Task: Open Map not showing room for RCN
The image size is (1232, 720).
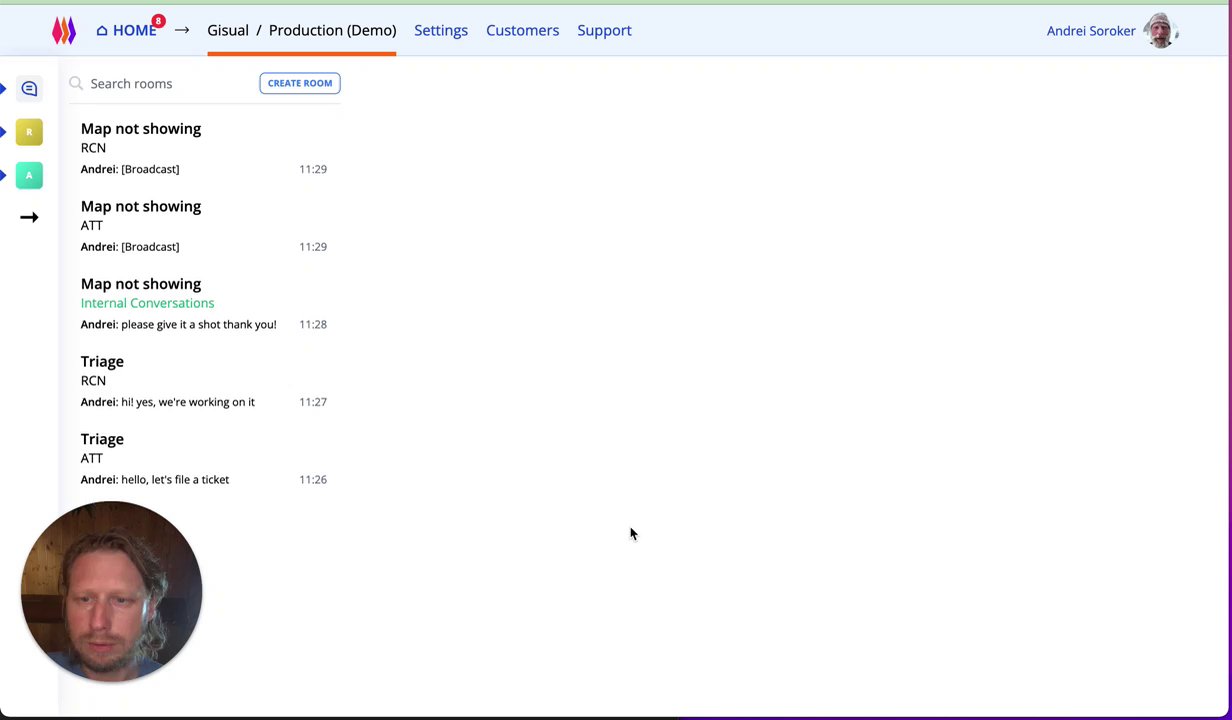Action: 204,148
